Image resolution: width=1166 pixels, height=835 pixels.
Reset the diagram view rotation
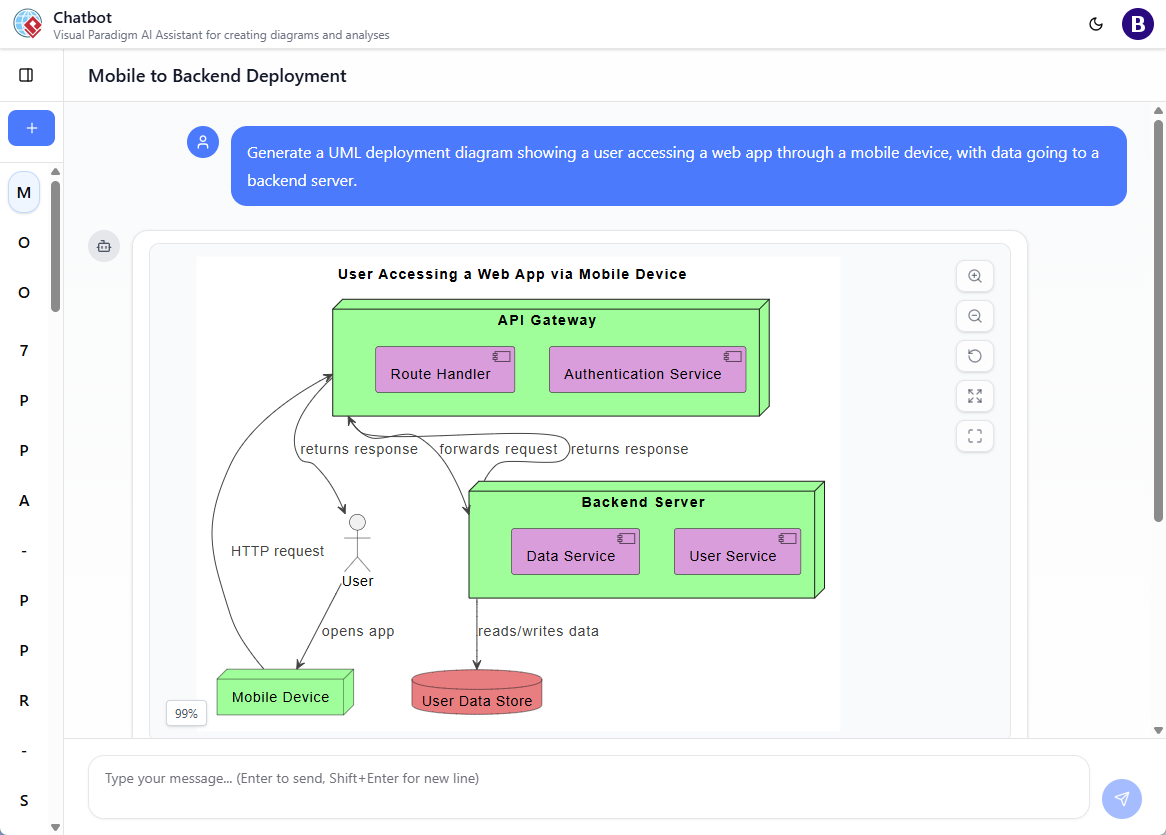[974, 356]
